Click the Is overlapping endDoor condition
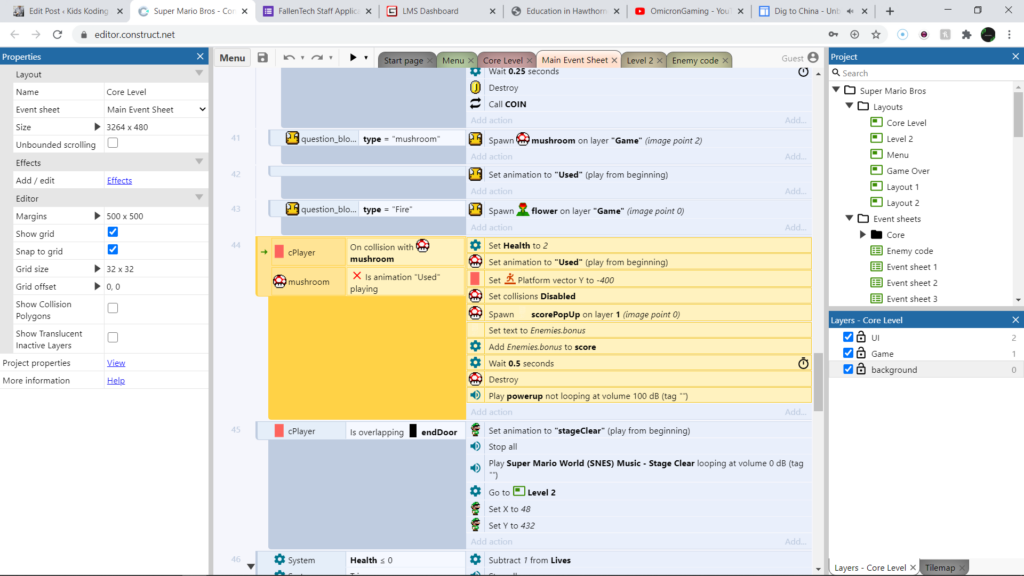Viewport: 1024px width, 576px height. coord(404,432)
